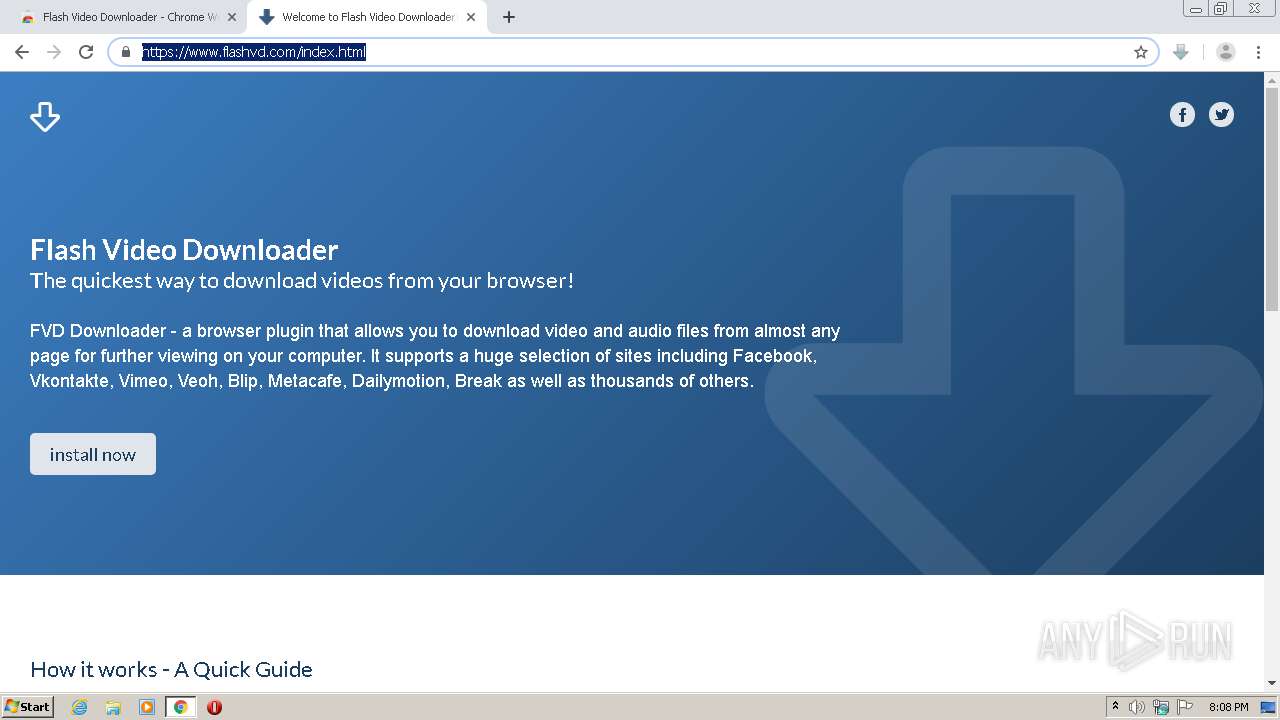1280x720 pixels.
Task: Bookmark this page with star icon
Action: 1140,52
